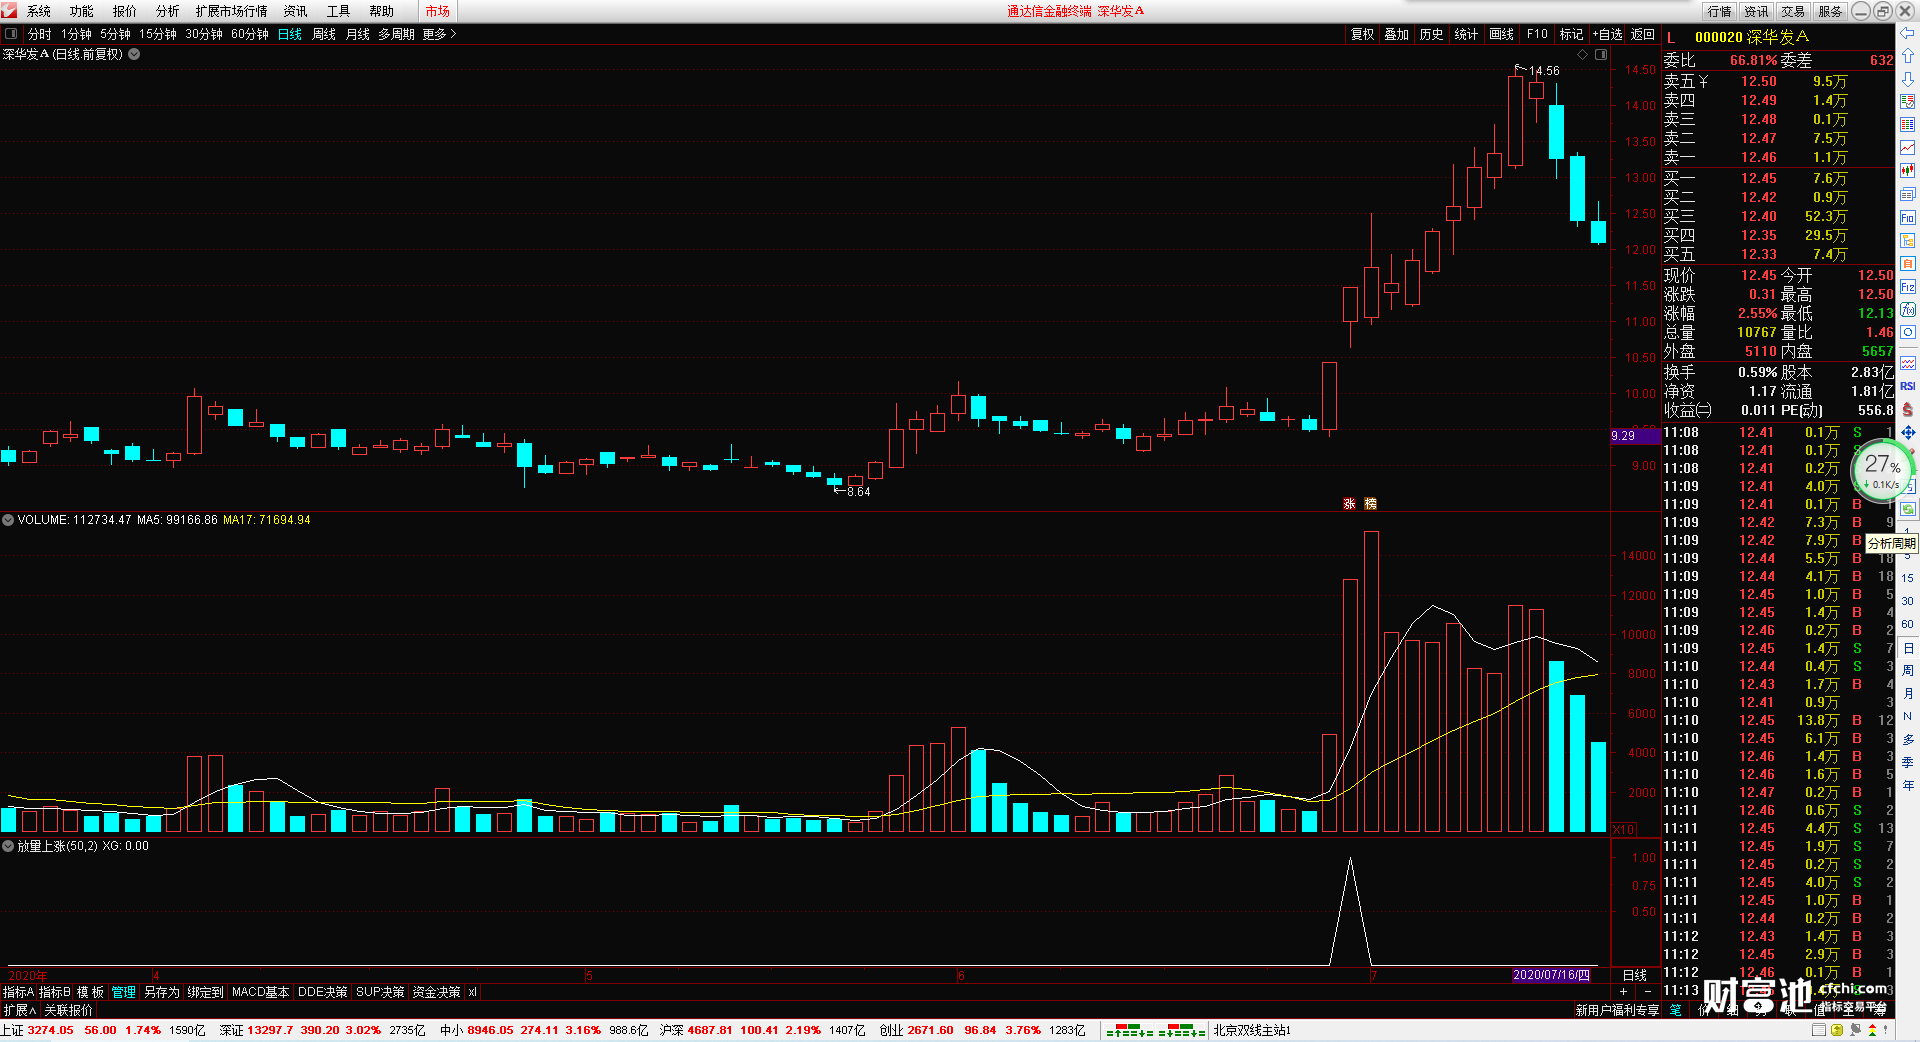Open dropdown beside 深华发A chart title
The height and width of the screenshot is (1042, 1920).
[x=134, y=55]
